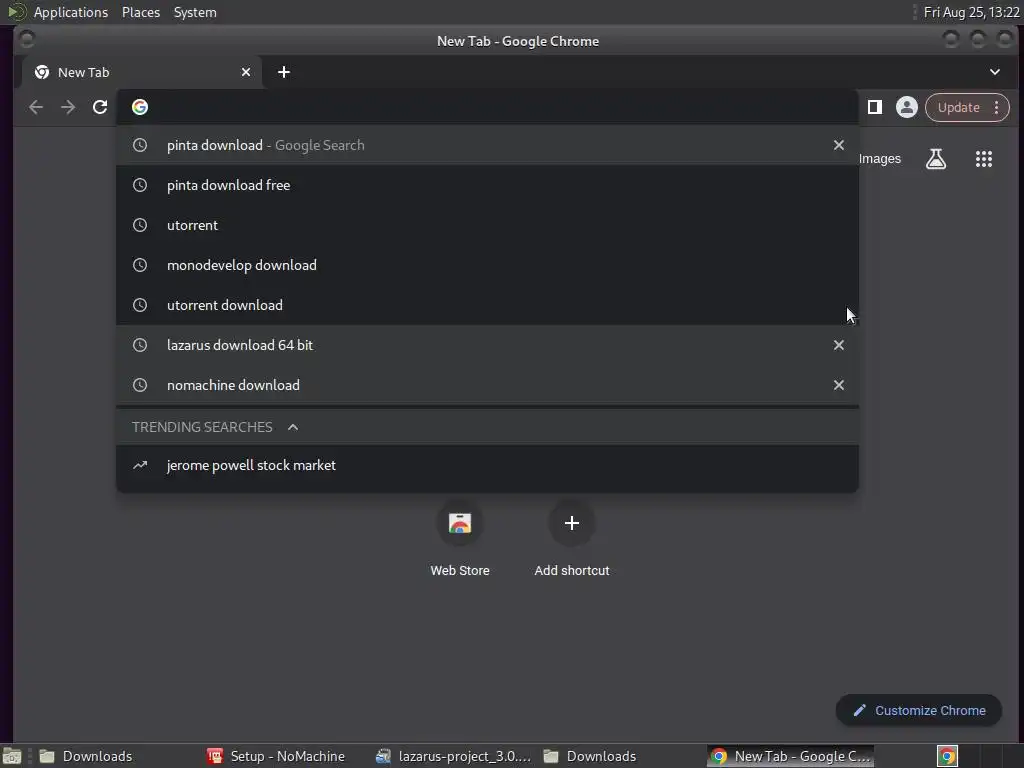Select the New Tab tab
This screenshot has width=1024, height=768.
tap(142, 72)
